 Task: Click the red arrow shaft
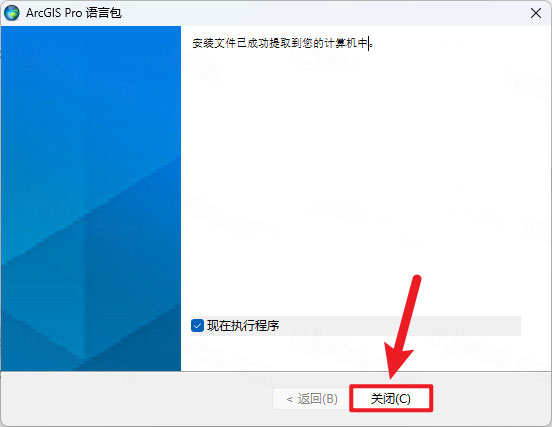click(x=408, y=312)
